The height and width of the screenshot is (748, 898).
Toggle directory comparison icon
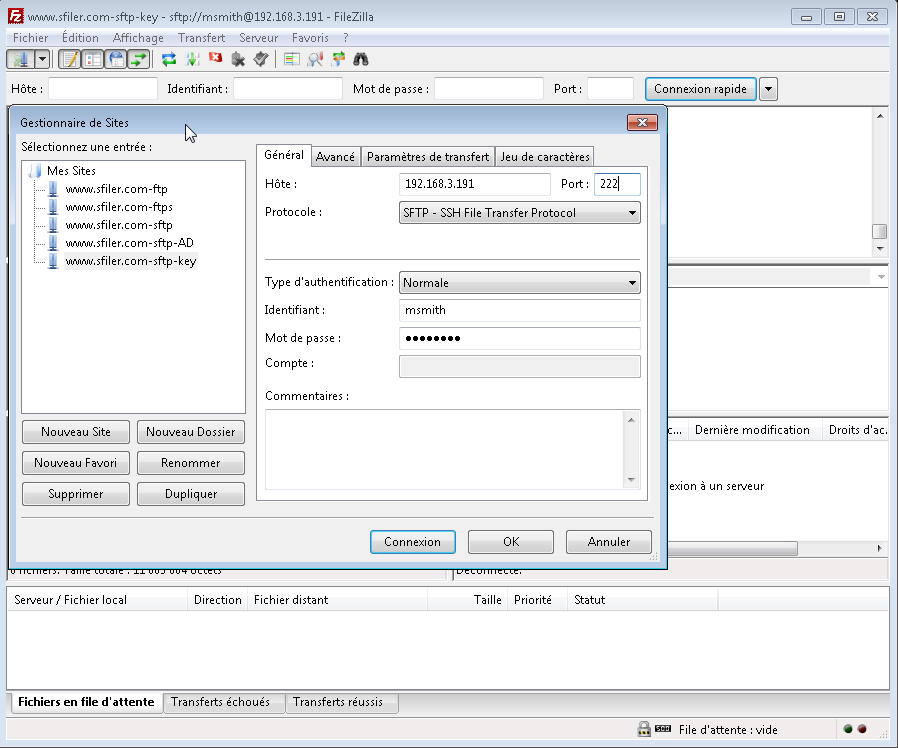click(315, 59)
